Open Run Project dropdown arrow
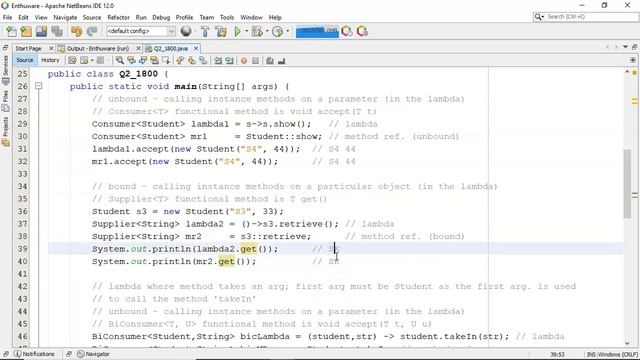The height and width of the screenshot is (360, 640). pos(246,31)
